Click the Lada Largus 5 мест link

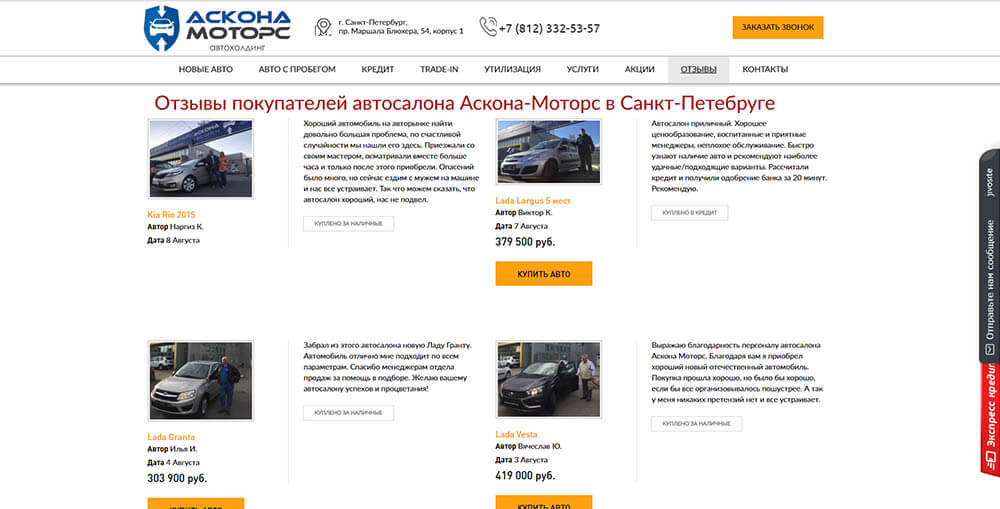click(x=533, y=201)
